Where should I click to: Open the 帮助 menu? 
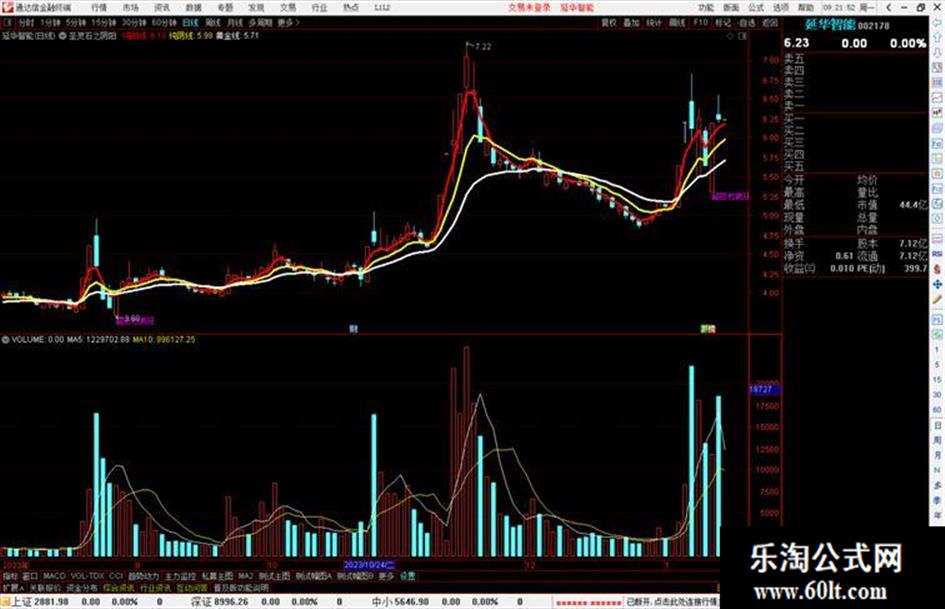tap(806, 7)
